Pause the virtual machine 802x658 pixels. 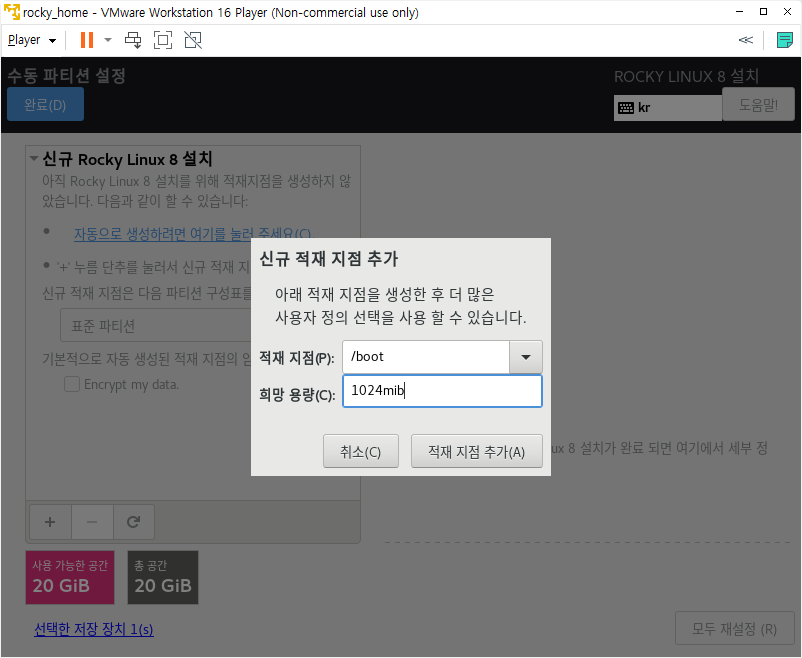point(87,40)
